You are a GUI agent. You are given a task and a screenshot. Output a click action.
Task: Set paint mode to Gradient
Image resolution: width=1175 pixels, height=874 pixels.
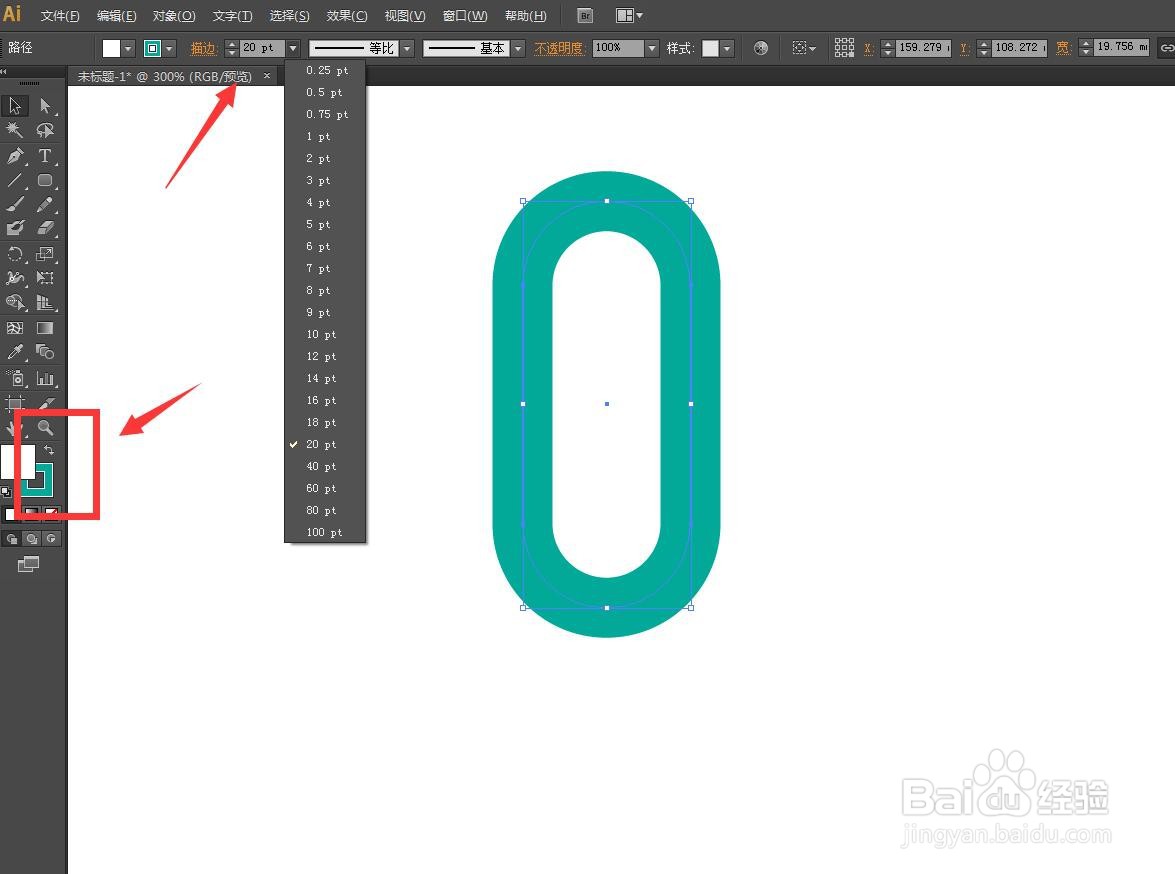point(31,513)
